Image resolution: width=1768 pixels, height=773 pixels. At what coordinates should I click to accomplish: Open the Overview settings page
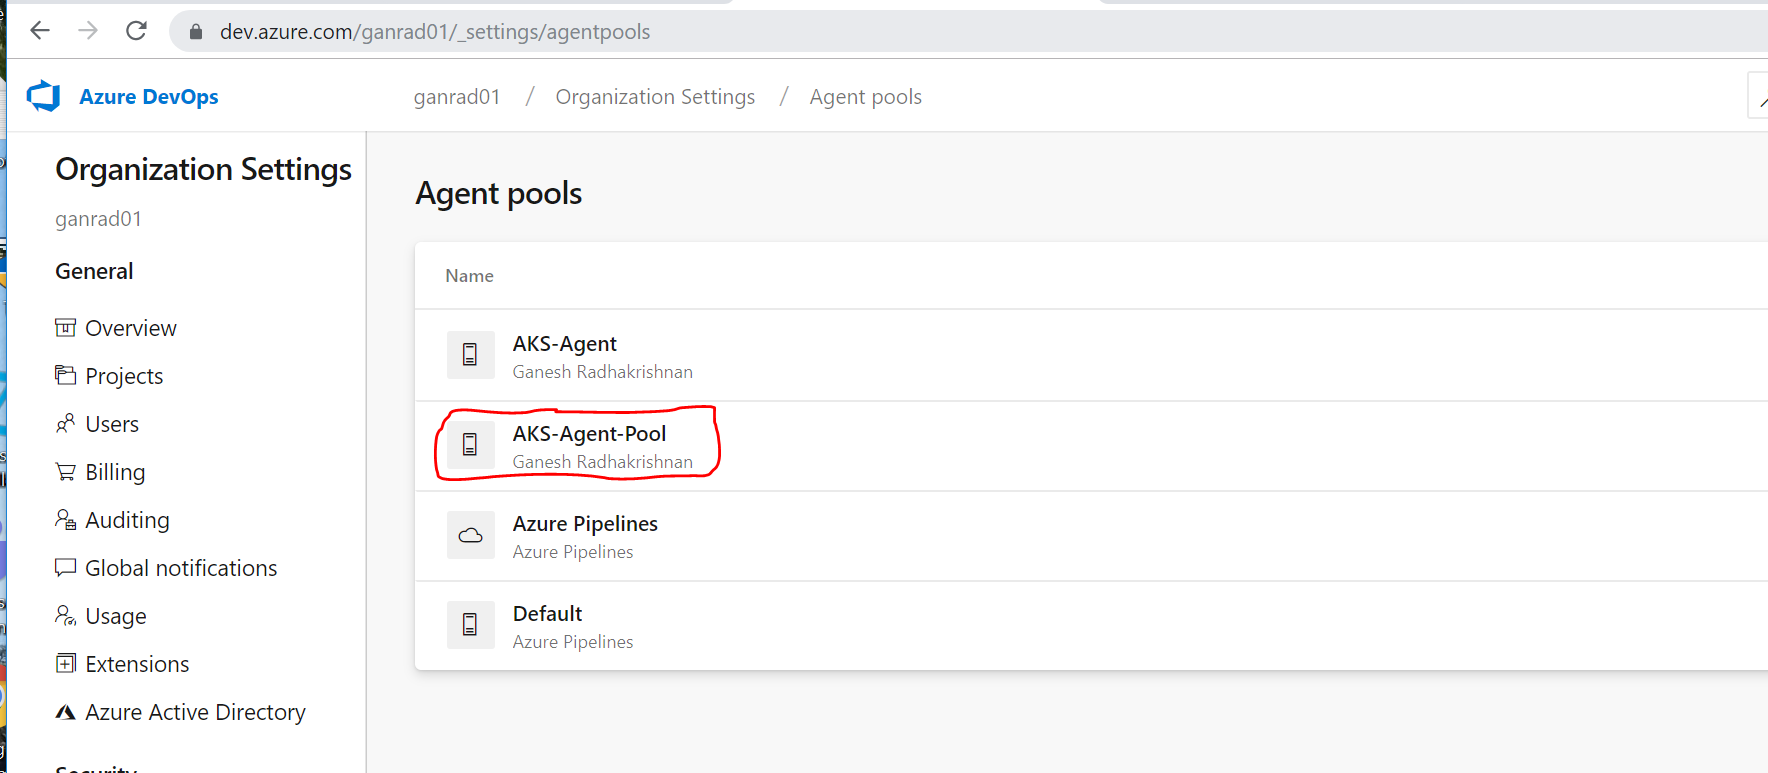pyautogui.click(x=131, y=328)
